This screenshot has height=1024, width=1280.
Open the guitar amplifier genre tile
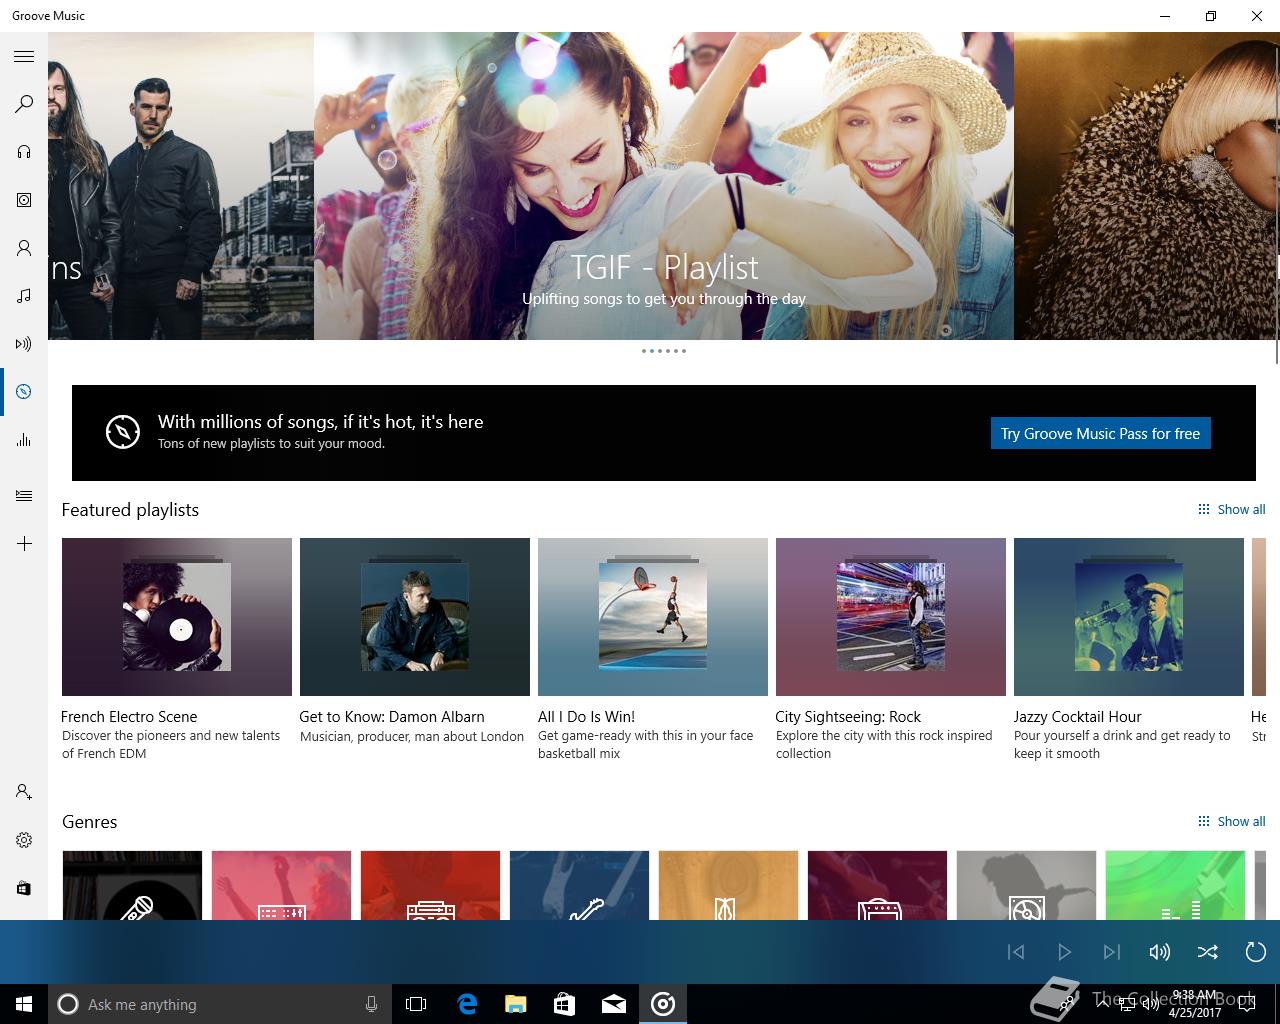click(877, 885)
